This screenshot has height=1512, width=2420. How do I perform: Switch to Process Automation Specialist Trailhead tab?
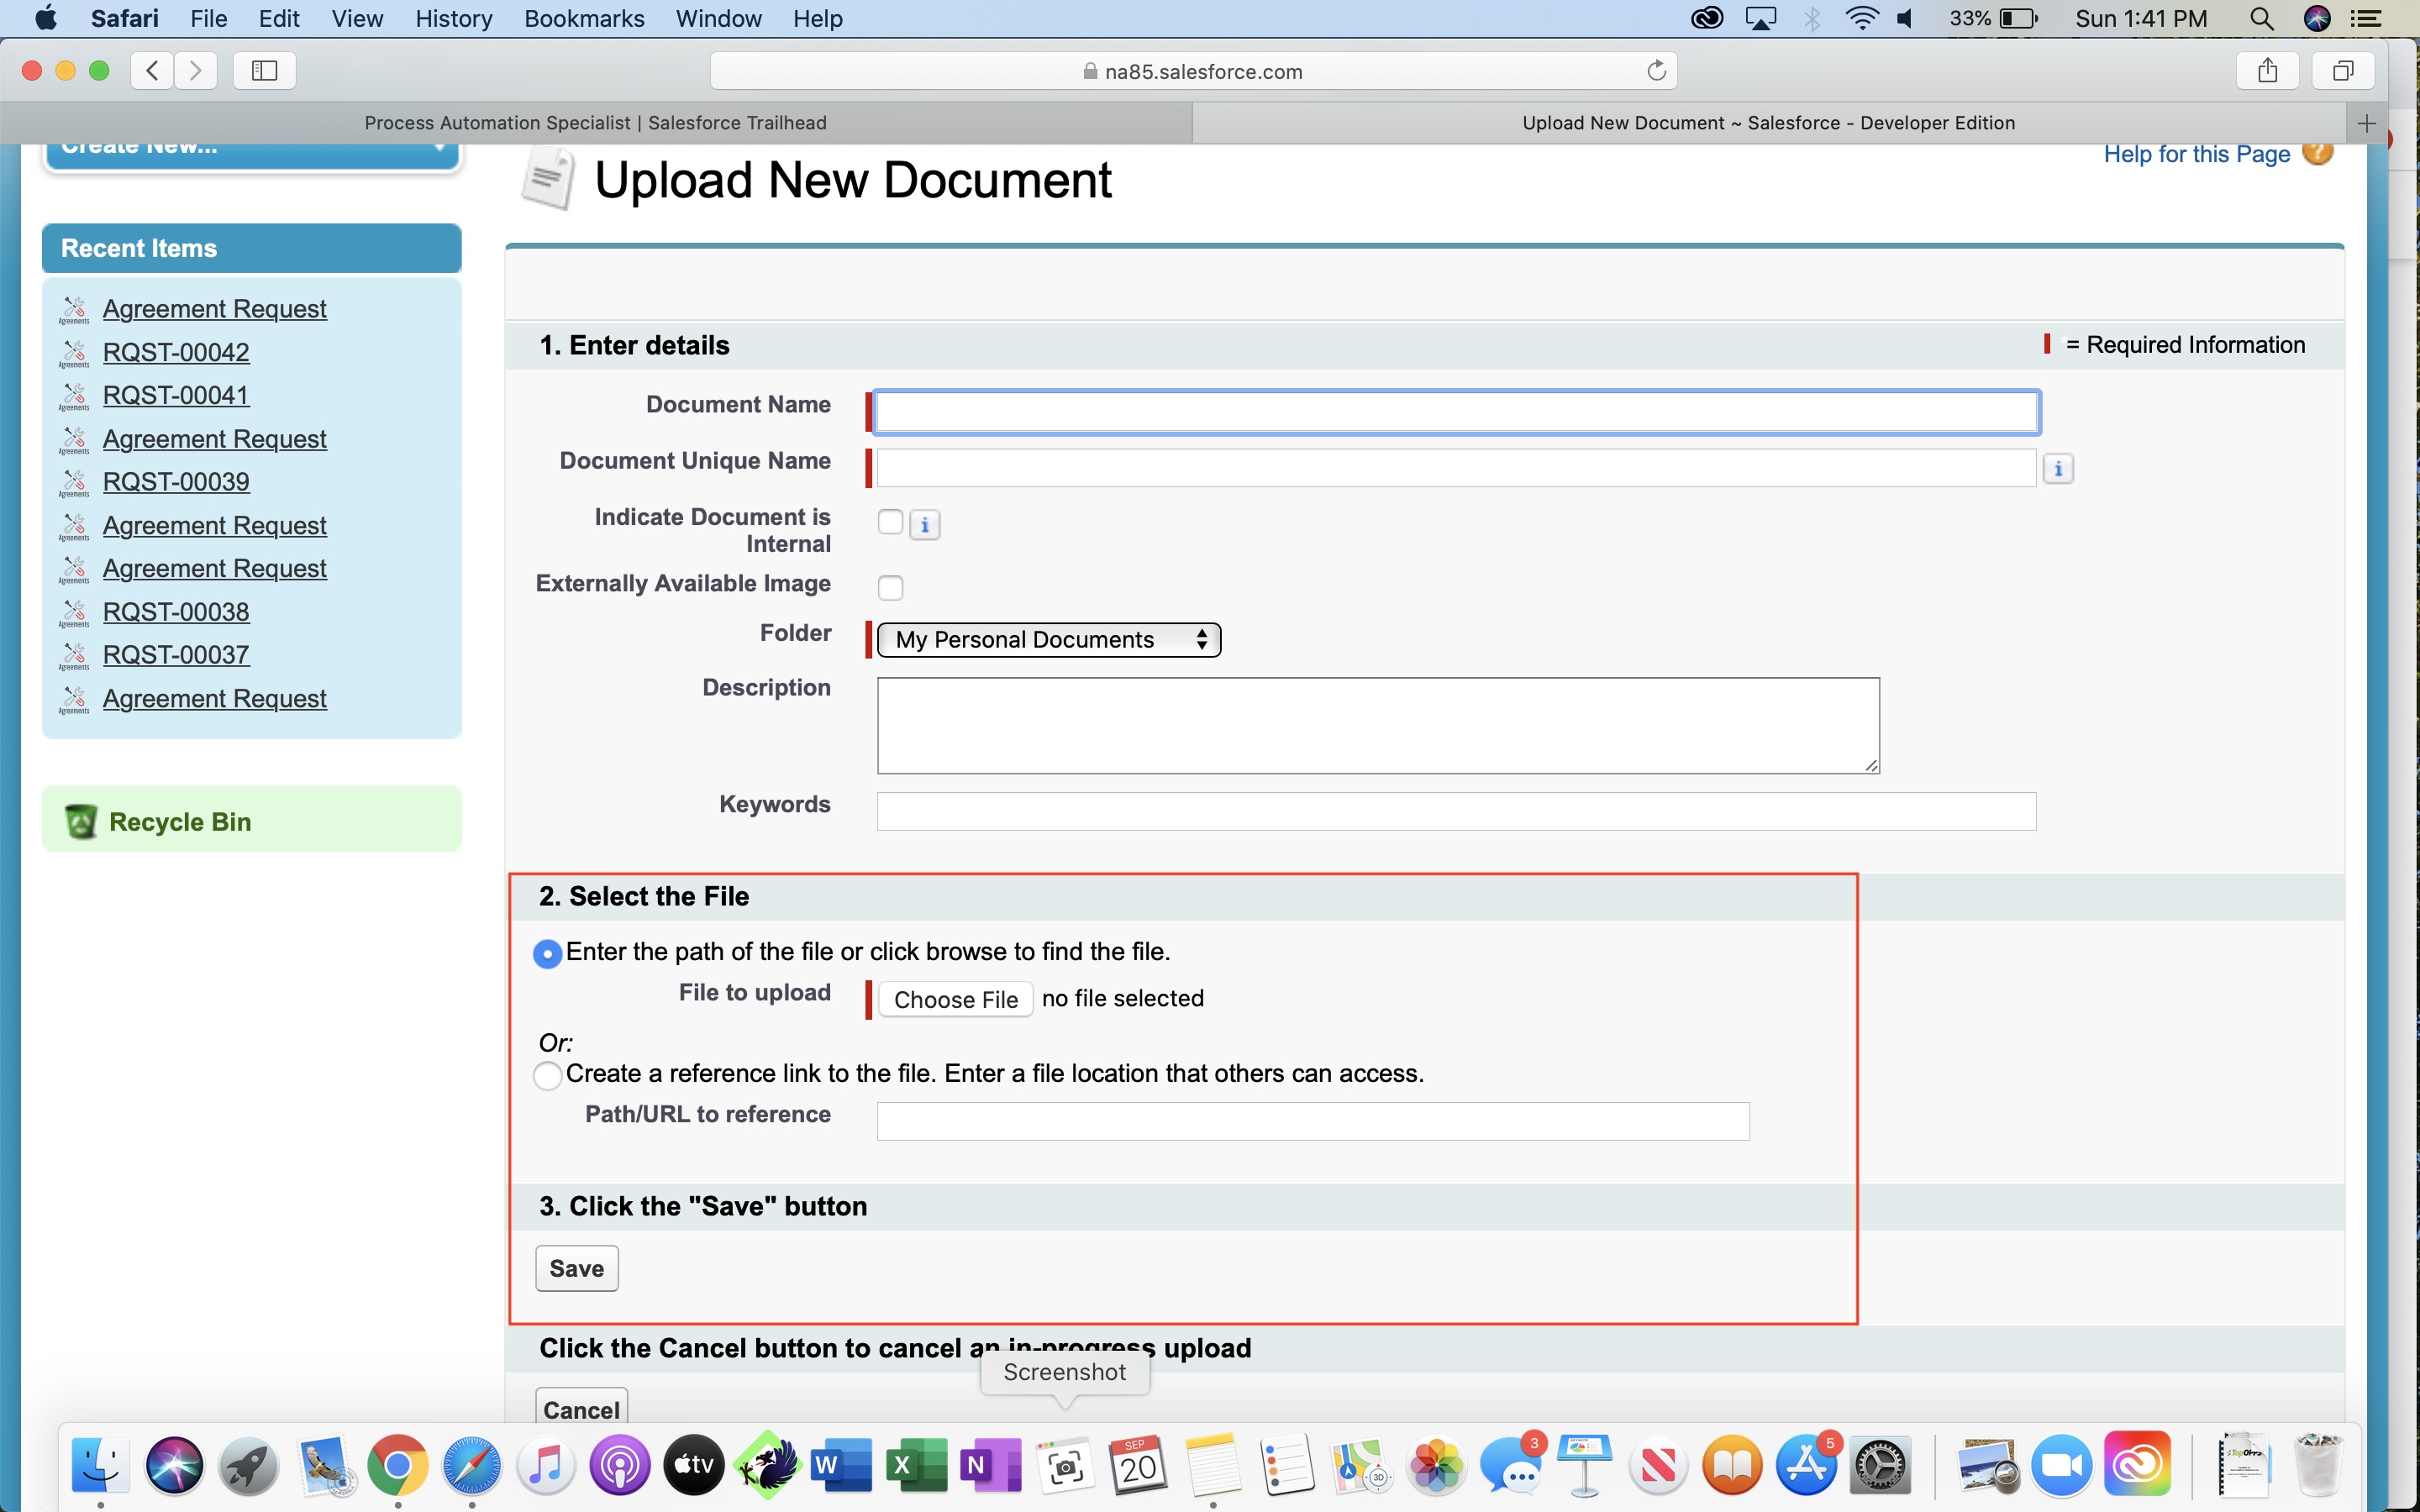tap(595, 123)
